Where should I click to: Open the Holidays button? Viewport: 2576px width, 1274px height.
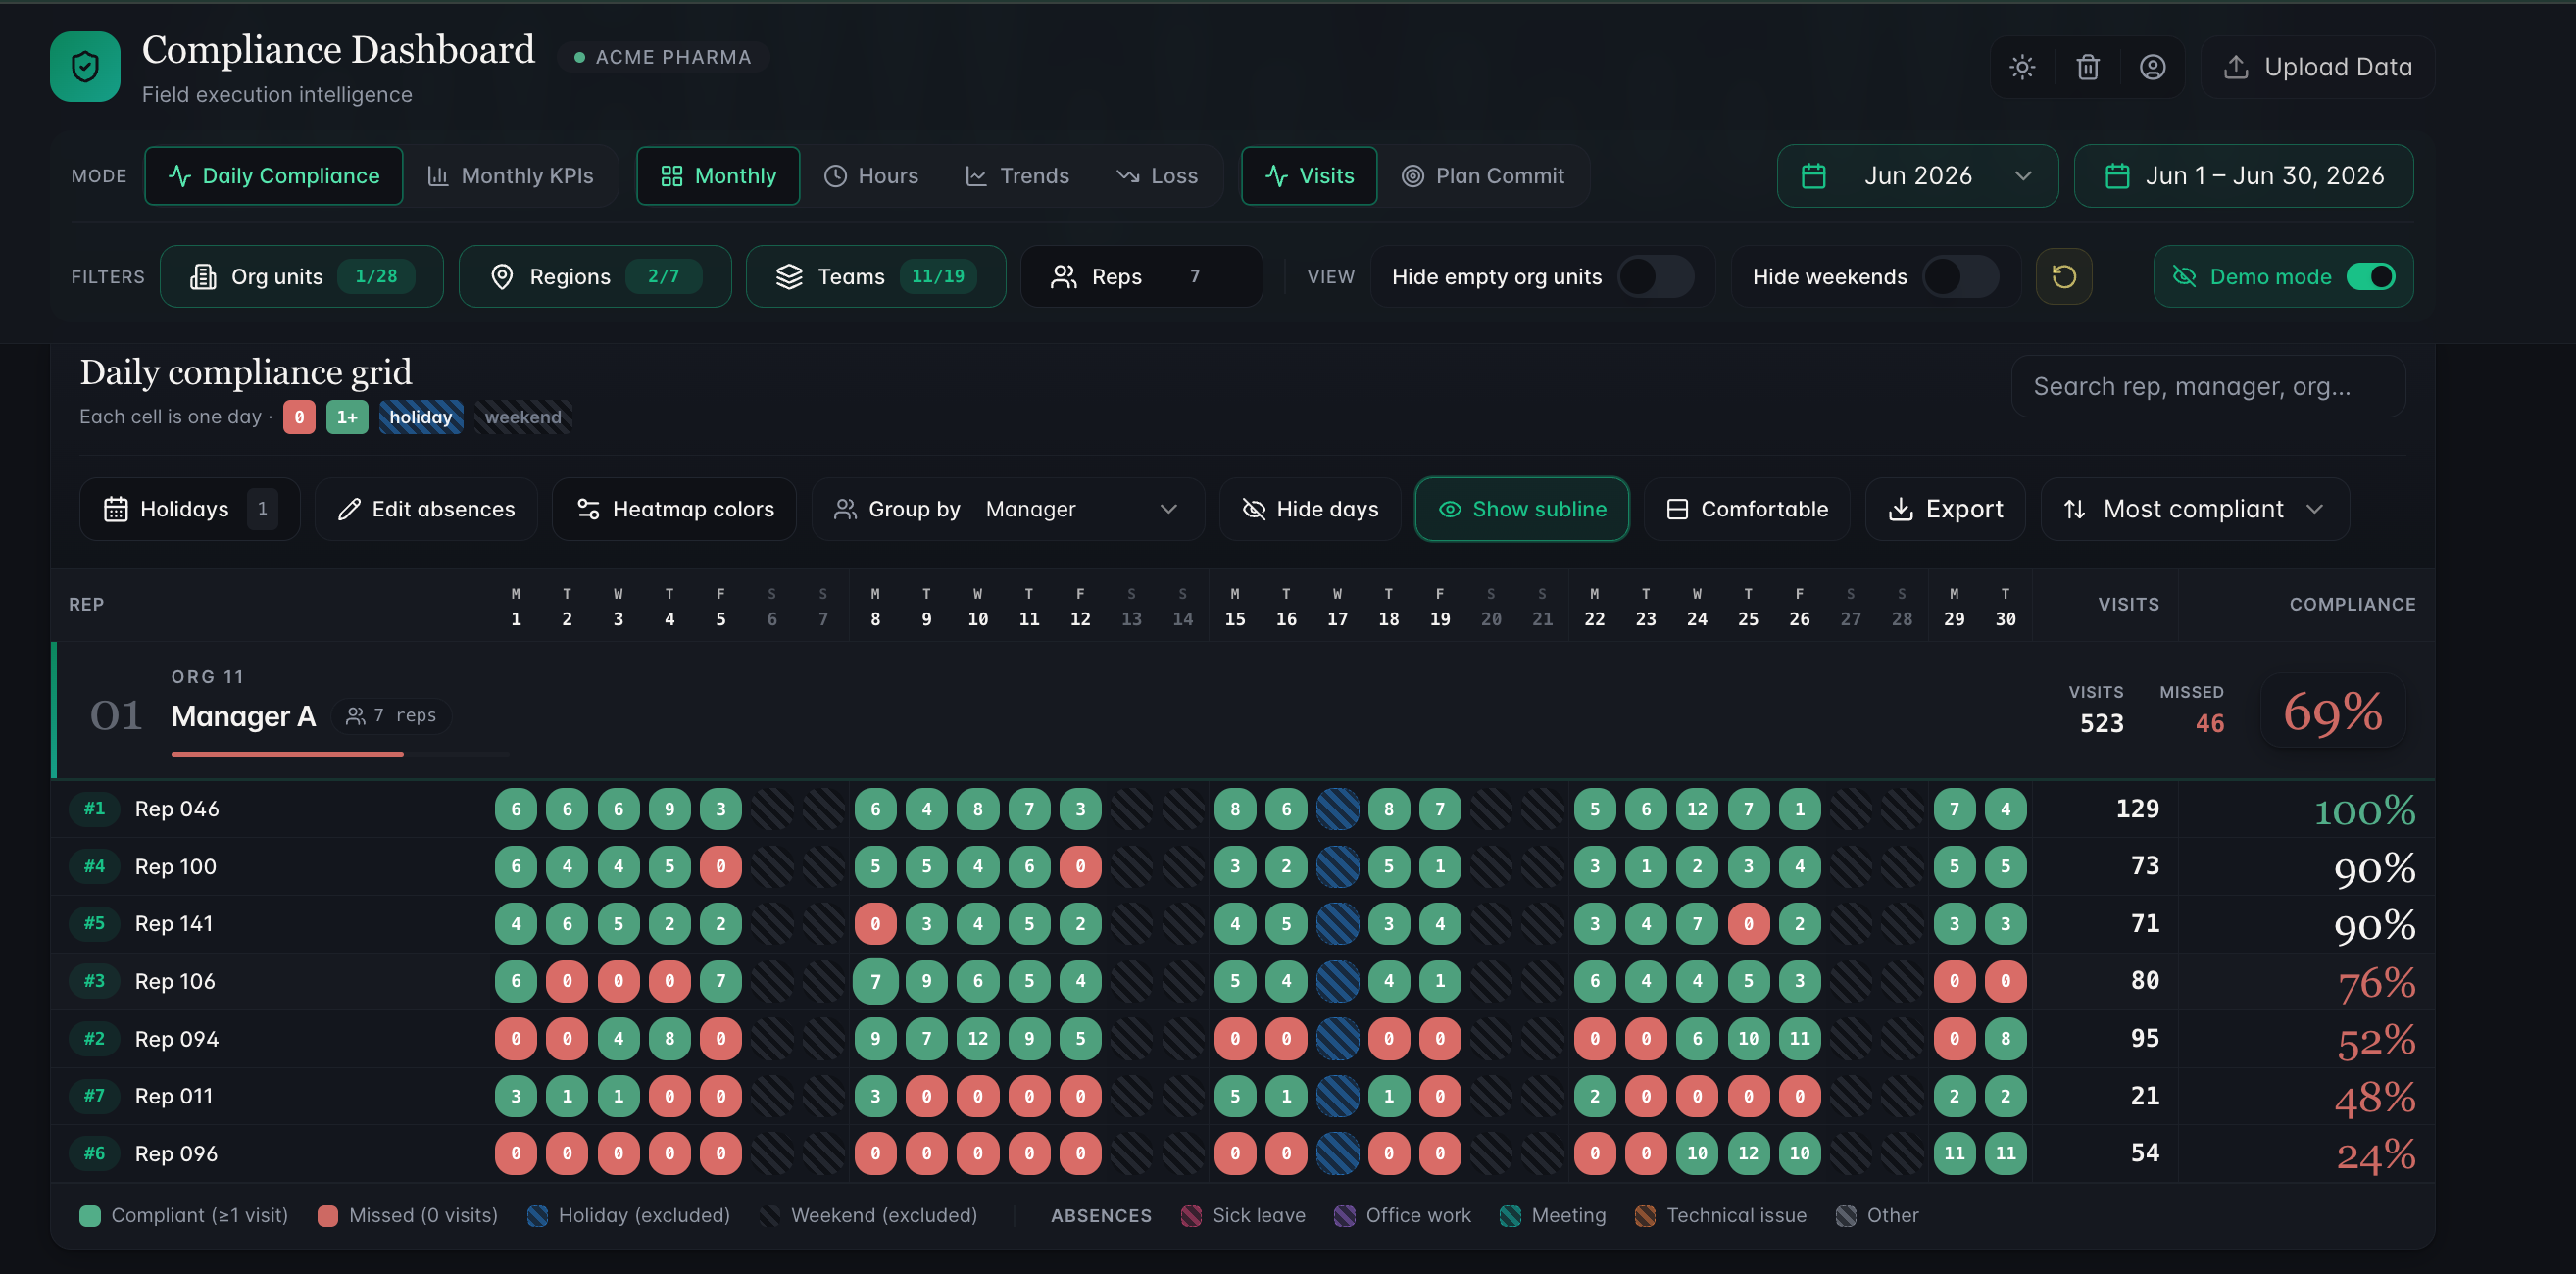pyautogui.click(x=189, y=509)
